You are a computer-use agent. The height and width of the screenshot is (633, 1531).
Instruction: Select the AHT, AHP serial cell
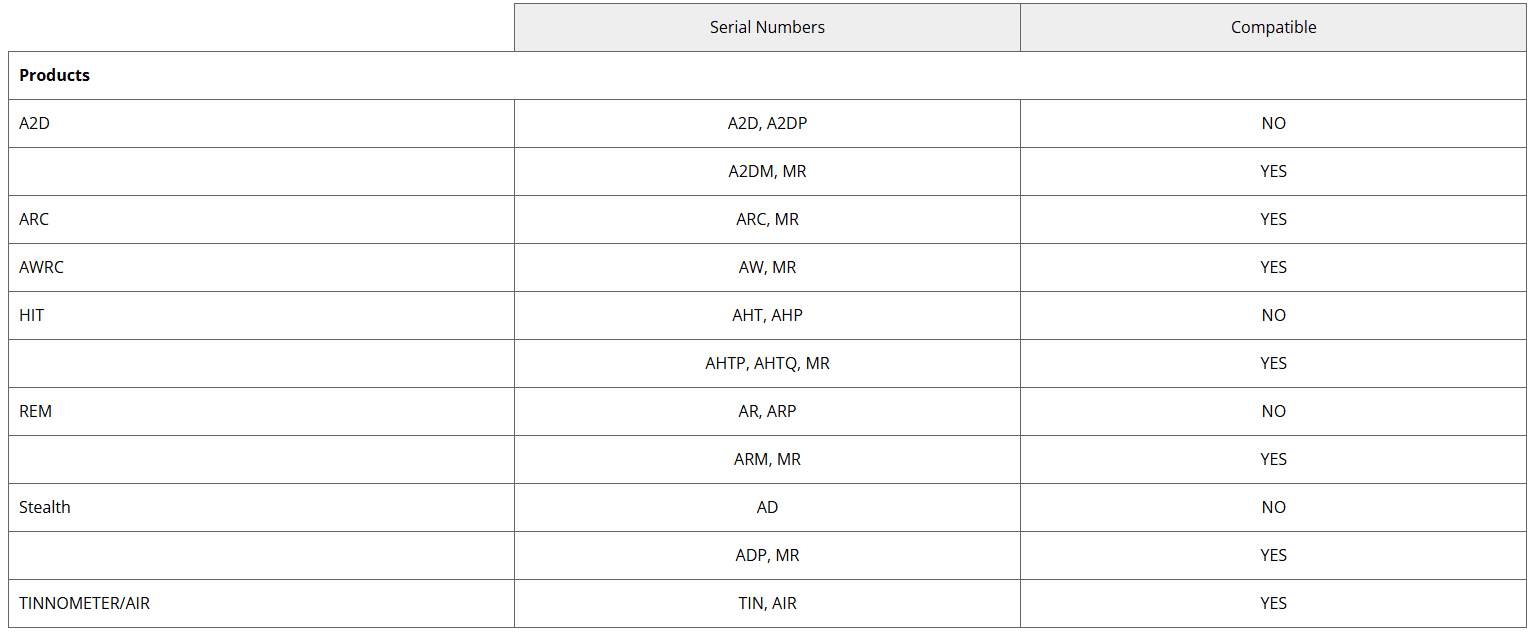point(767,316)
